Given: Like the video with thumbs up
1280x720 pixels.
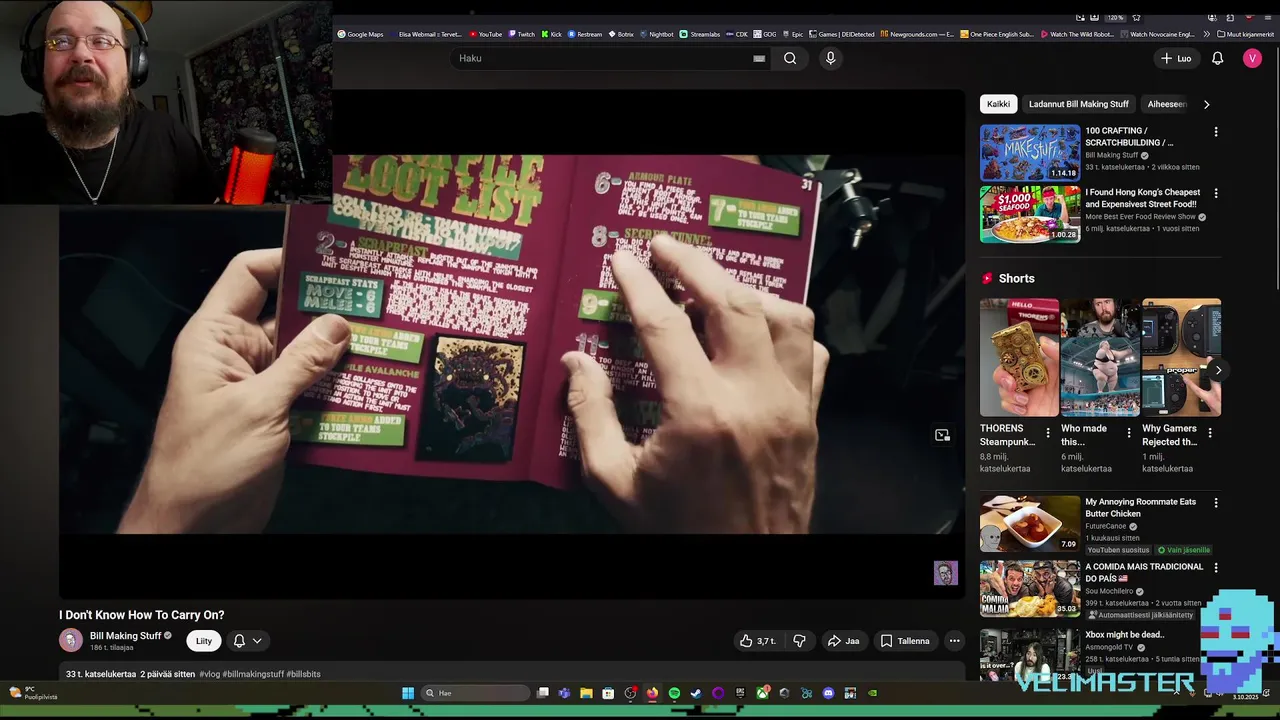Looking at the screenshot, I should (x=757, y=641).
